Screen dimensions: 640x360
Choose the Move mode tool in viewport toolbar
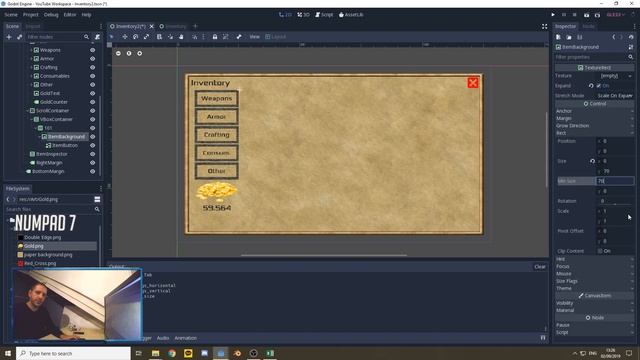pyautogui.click(x=124, y=37)
